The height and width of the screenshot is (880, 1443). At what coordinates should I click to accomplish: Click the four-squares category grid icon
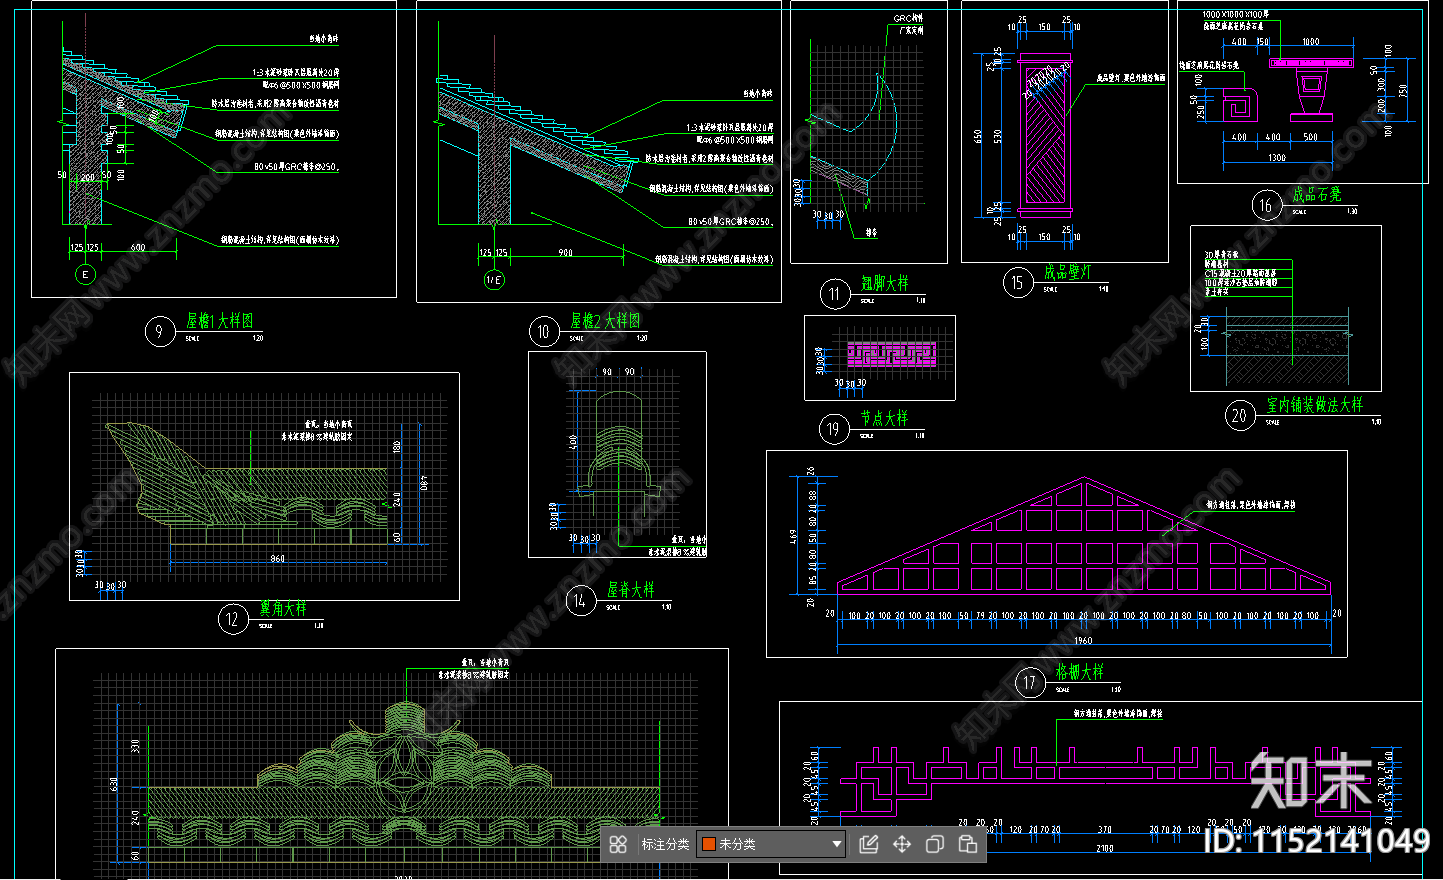coord(618,845)
